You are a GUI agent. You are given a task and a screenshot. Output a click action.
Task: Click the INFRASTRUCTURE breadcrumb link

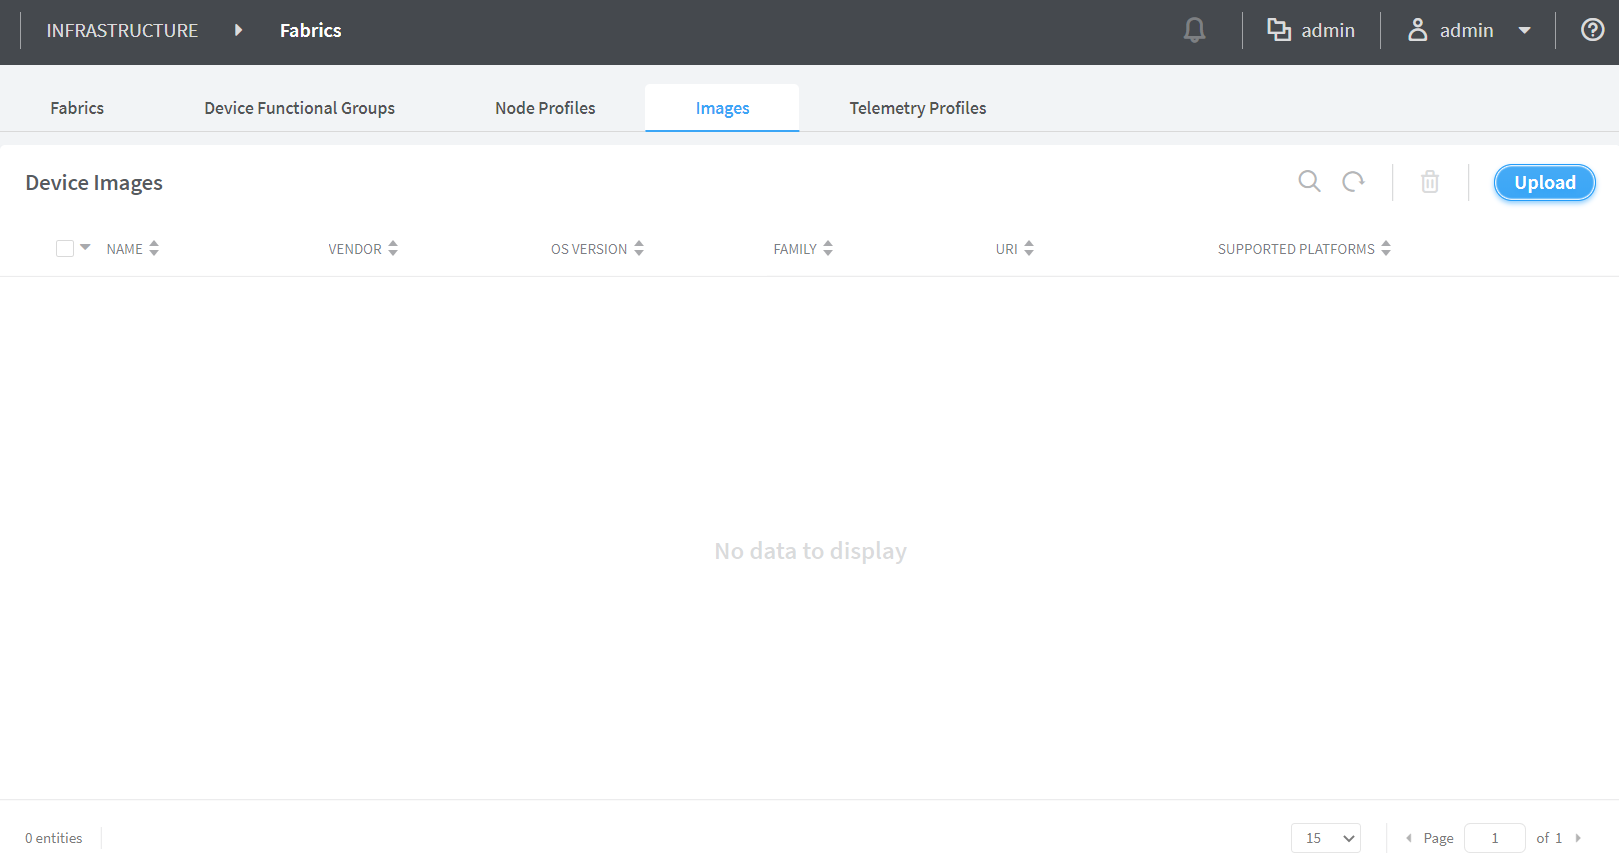[x=122, y=31]
